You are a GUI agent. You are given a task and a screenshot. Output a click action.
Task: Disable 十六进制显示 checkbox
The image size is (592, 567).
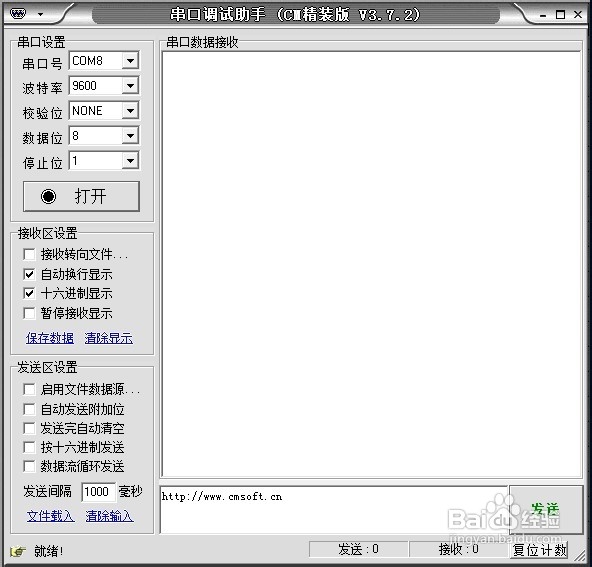click(29, 293)
